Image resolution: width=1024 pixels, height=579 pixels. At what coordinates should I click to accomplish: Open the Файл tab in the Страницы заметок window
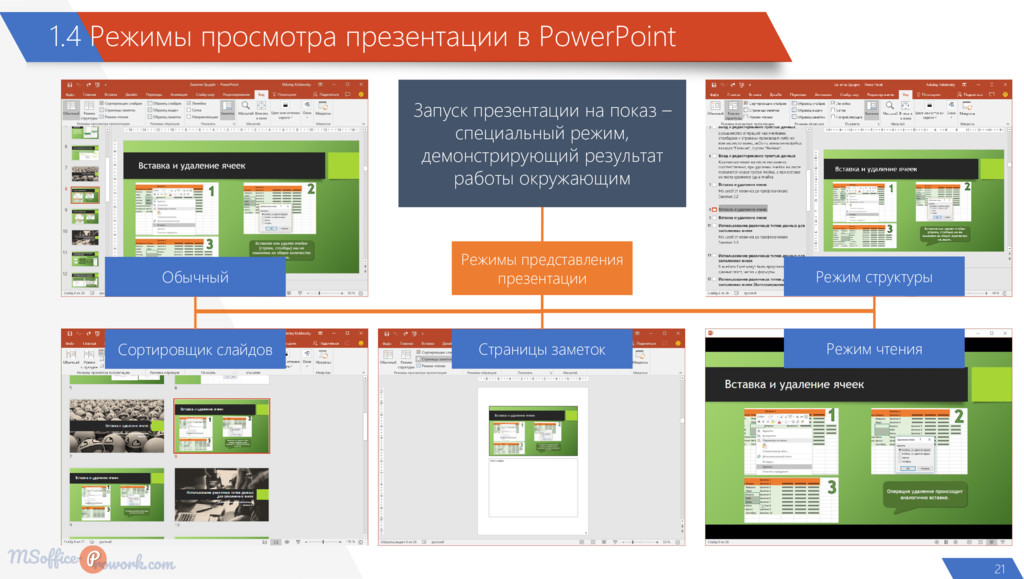pyautogui.click(x=387, y=343)
